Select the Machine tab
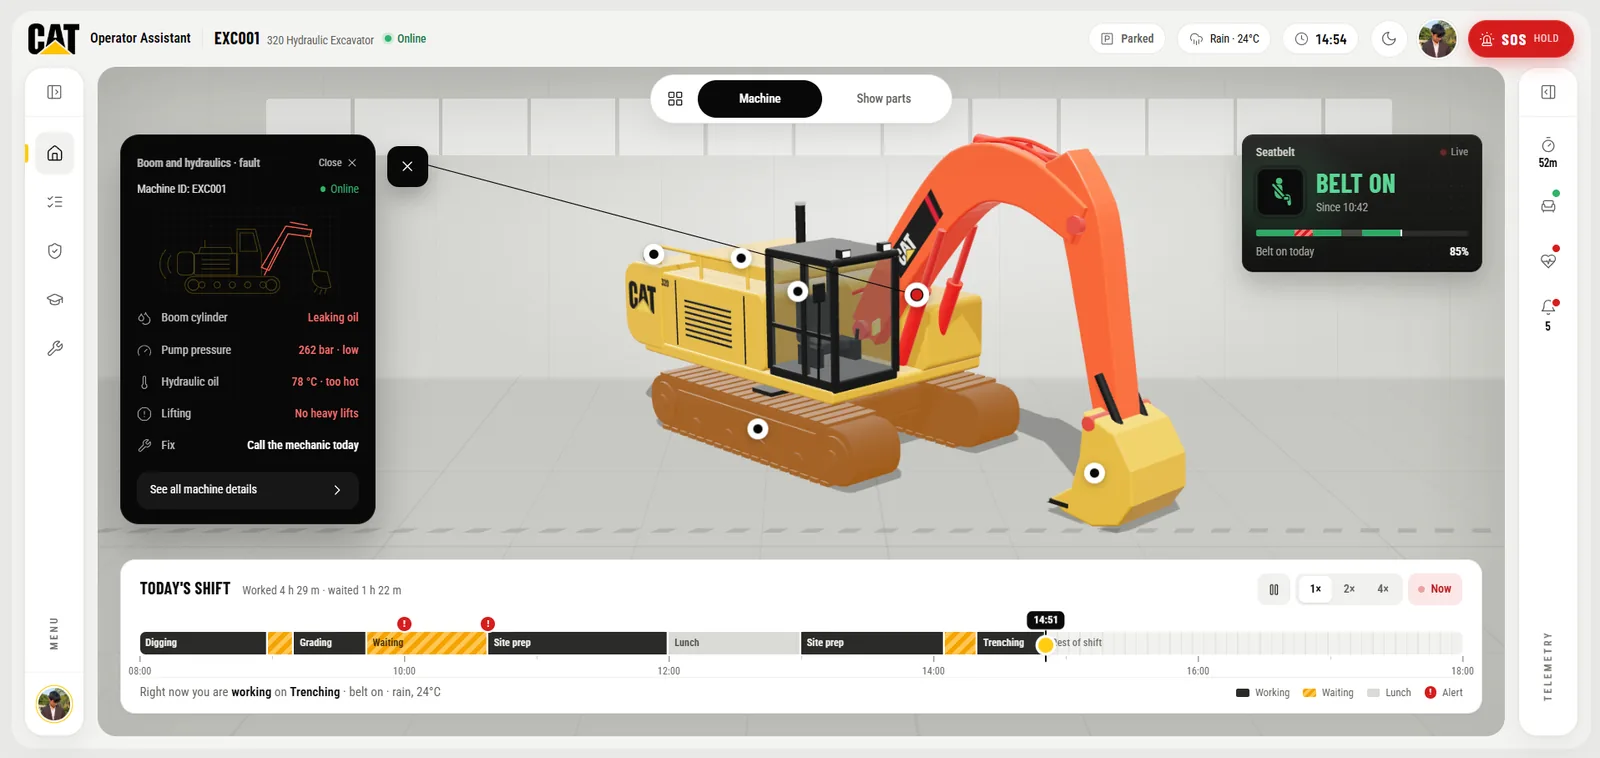The width and height of the screenshot is (1600, 758). [760, 99]
